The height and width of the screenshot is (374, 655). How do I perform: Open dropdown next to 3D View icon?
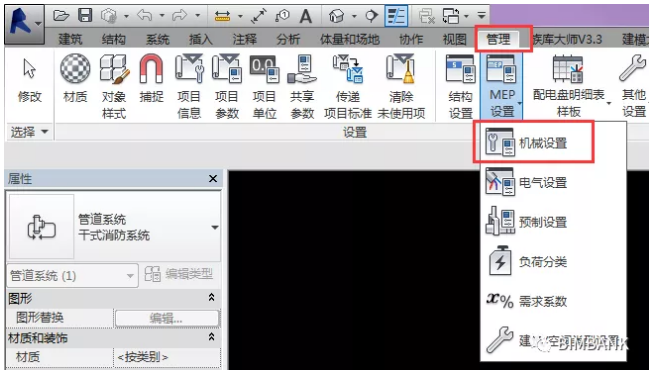[x=354, y=16]
